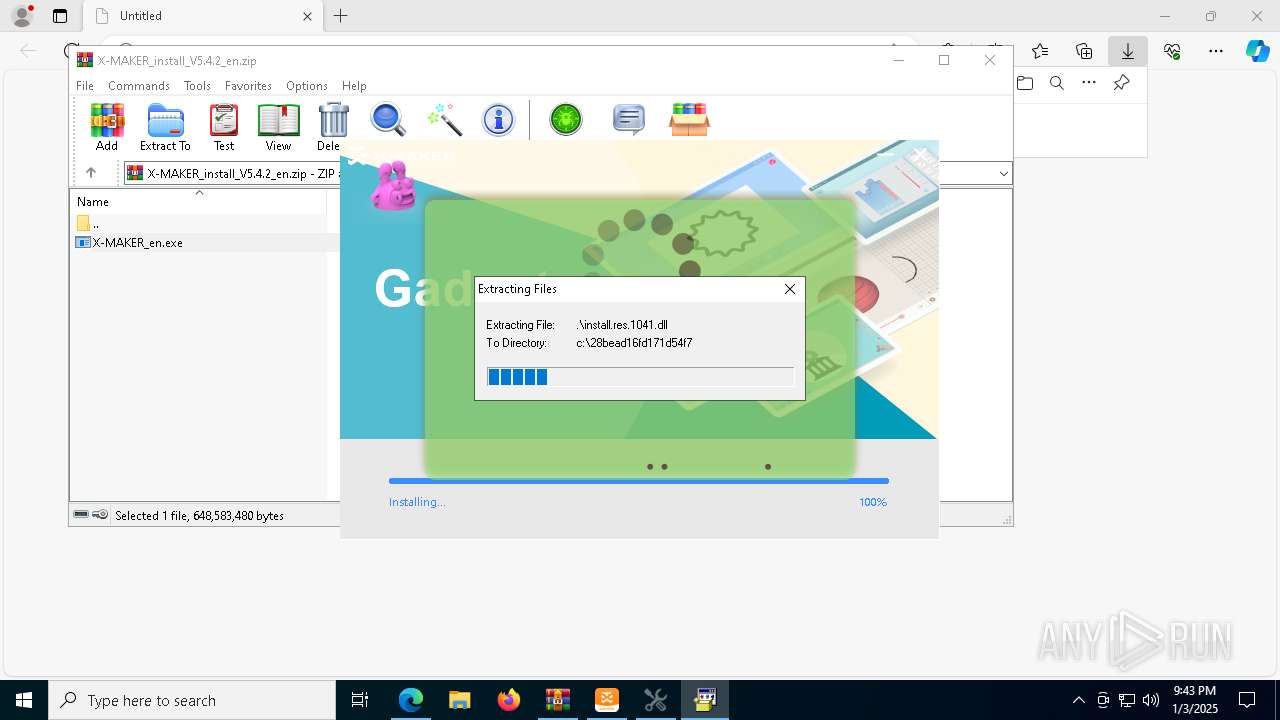Image resolution: width=1280 pixels, height=720 pixels.
Task: Click the Test archive icon
Action: (224, 127)
